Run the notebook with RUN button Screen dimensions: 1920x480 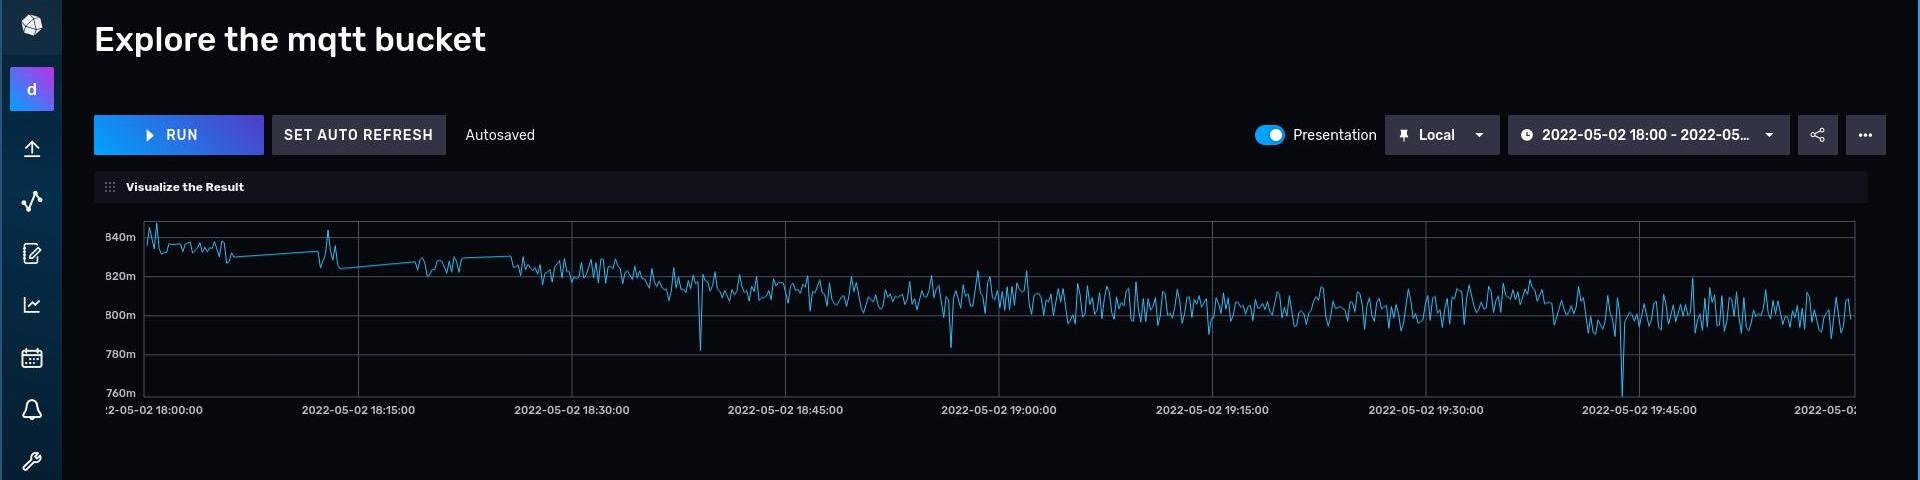tap(179, 135)
